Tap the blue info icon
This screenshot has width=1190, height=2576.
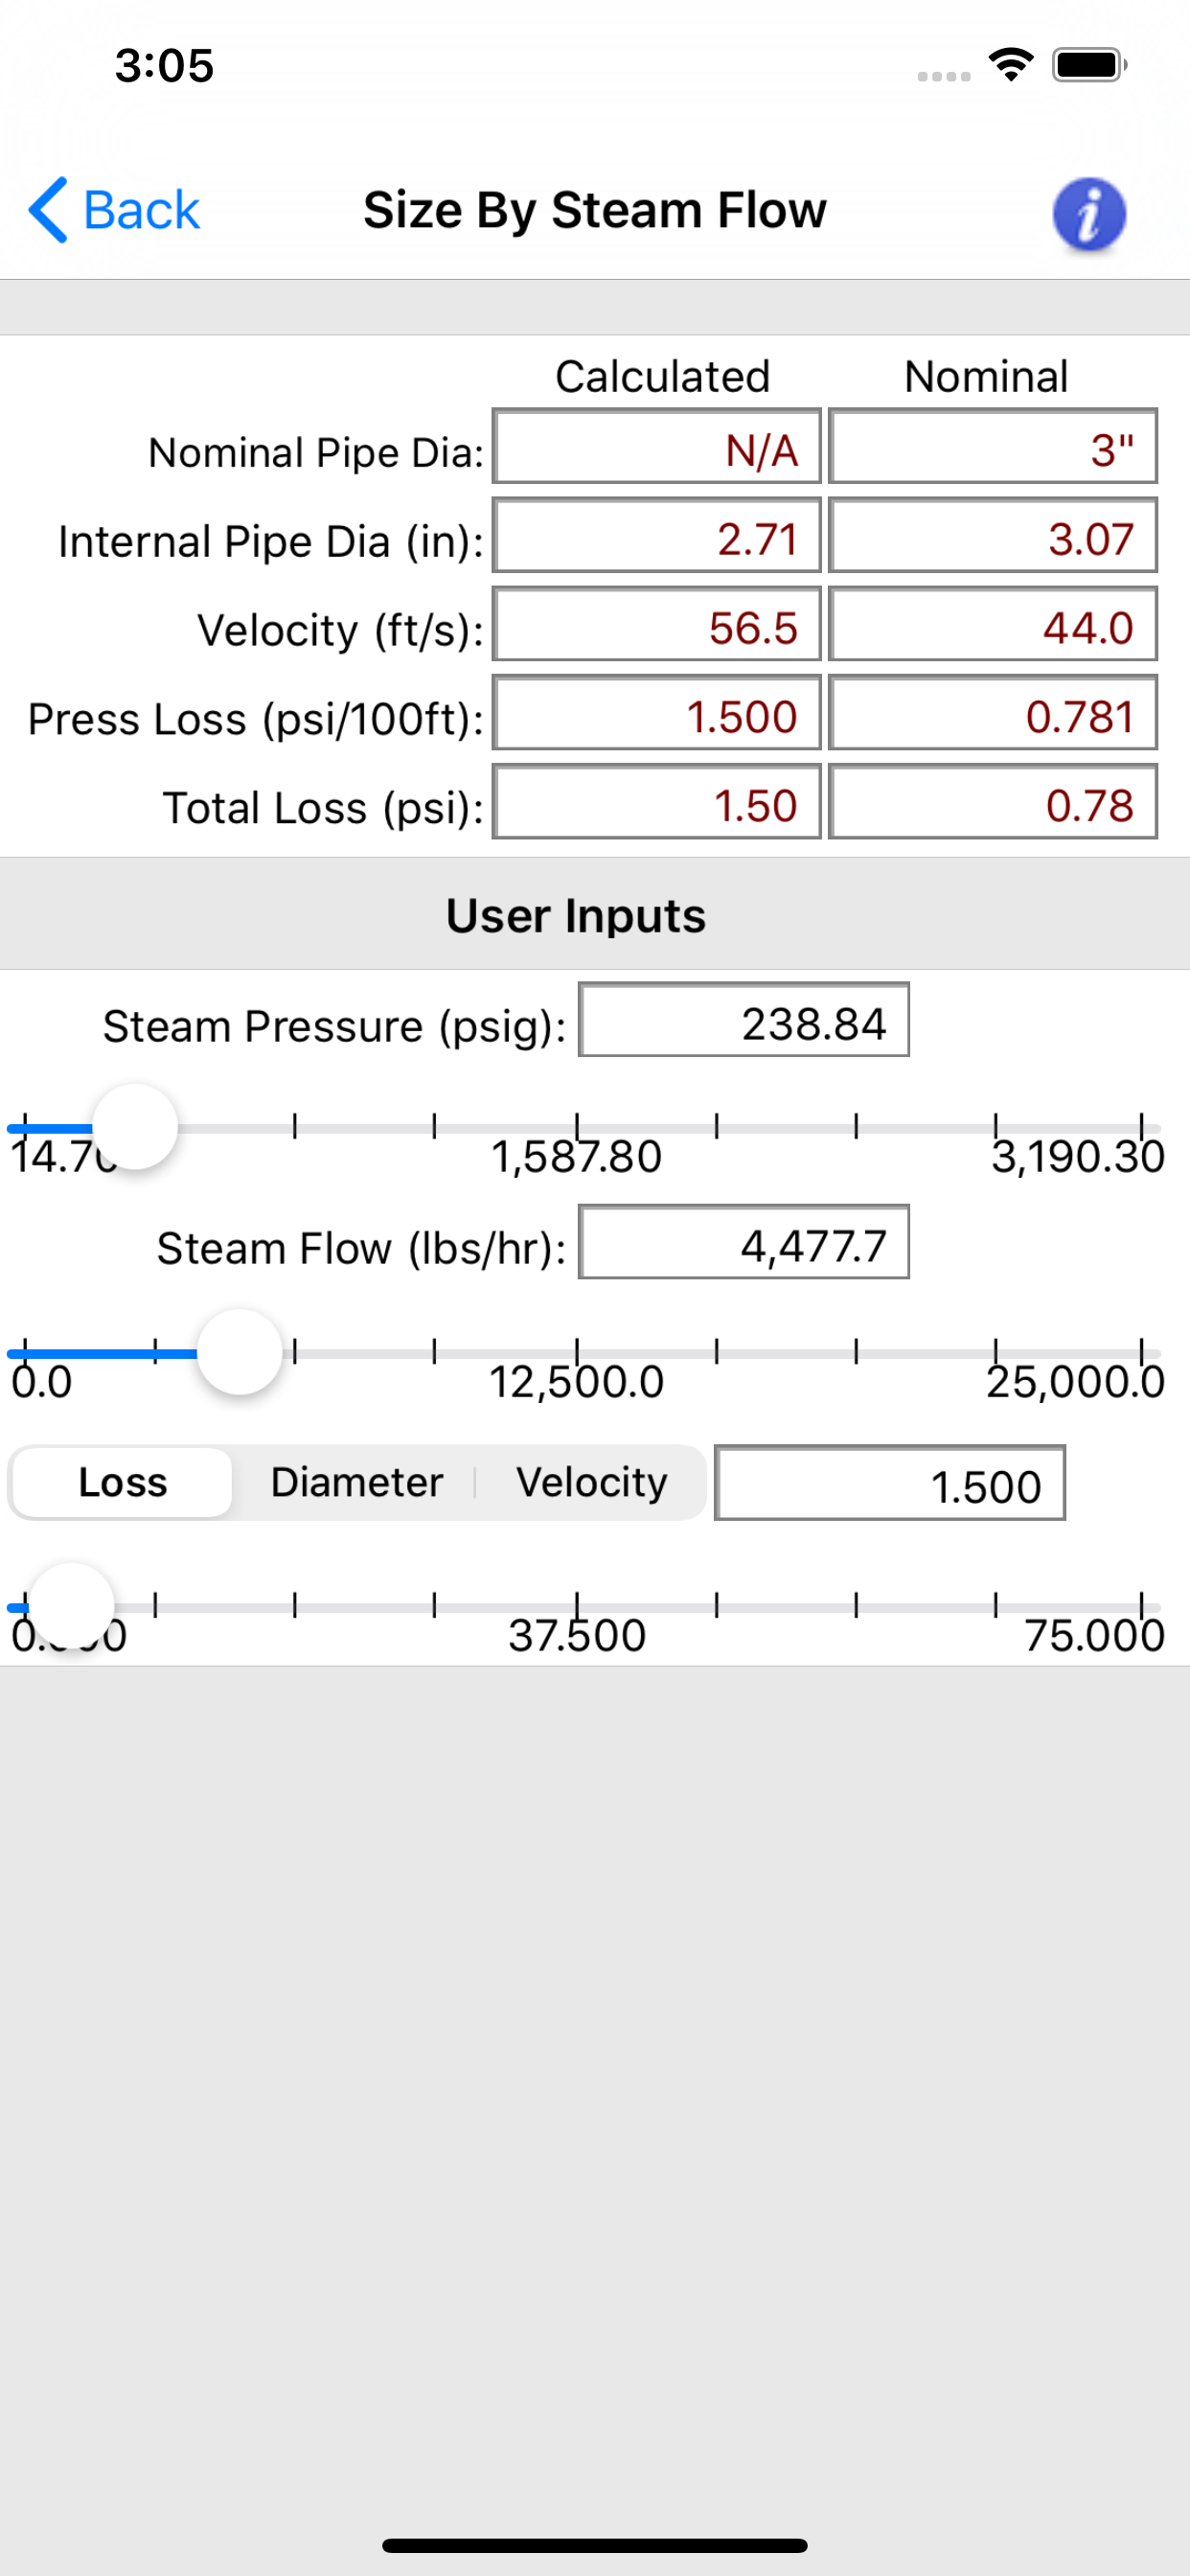[1089, 213]
